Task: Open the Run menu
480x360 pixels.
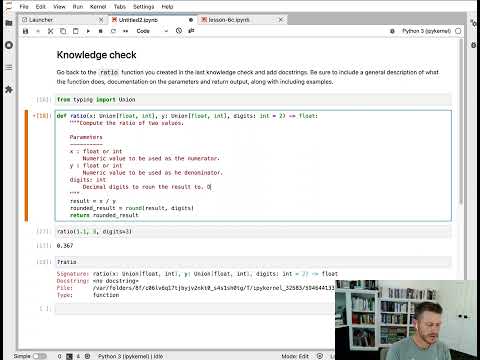Action: click(x=78, y=7)
